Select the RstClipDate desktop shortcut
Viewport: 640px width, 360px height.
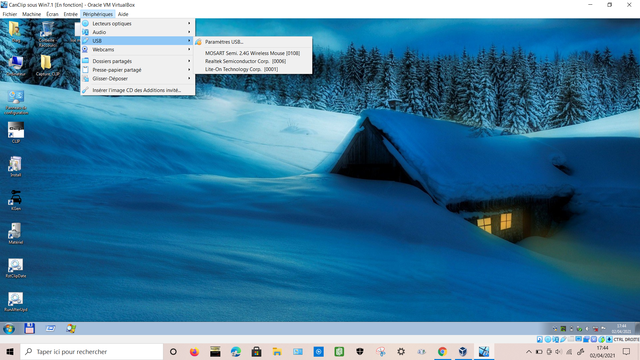(16, 268)
